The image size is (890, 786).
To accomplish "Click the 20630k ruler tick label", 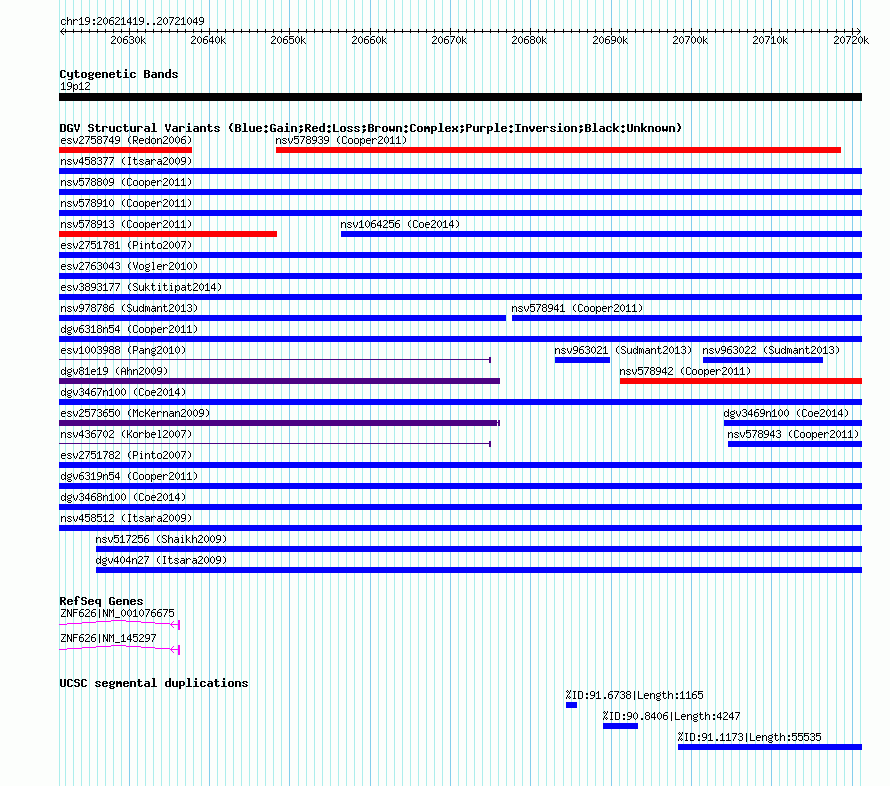I will 128,40.
